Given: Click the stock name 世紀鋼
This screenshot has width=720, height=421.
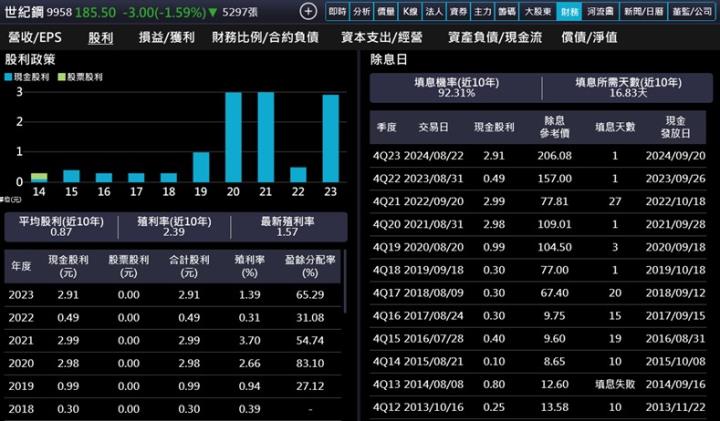Looking at the screenshot, I should click(x=24, y=12).
